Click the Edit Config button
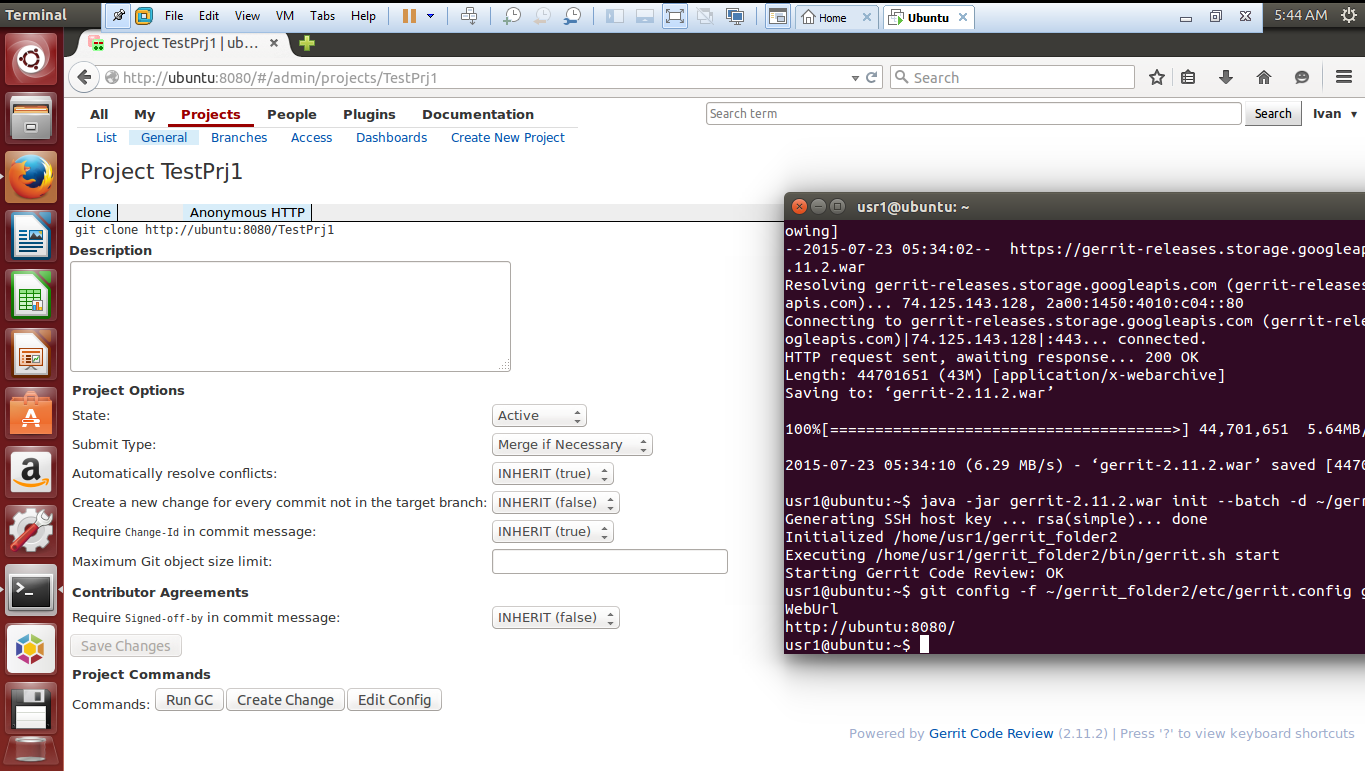 [394, 700]
